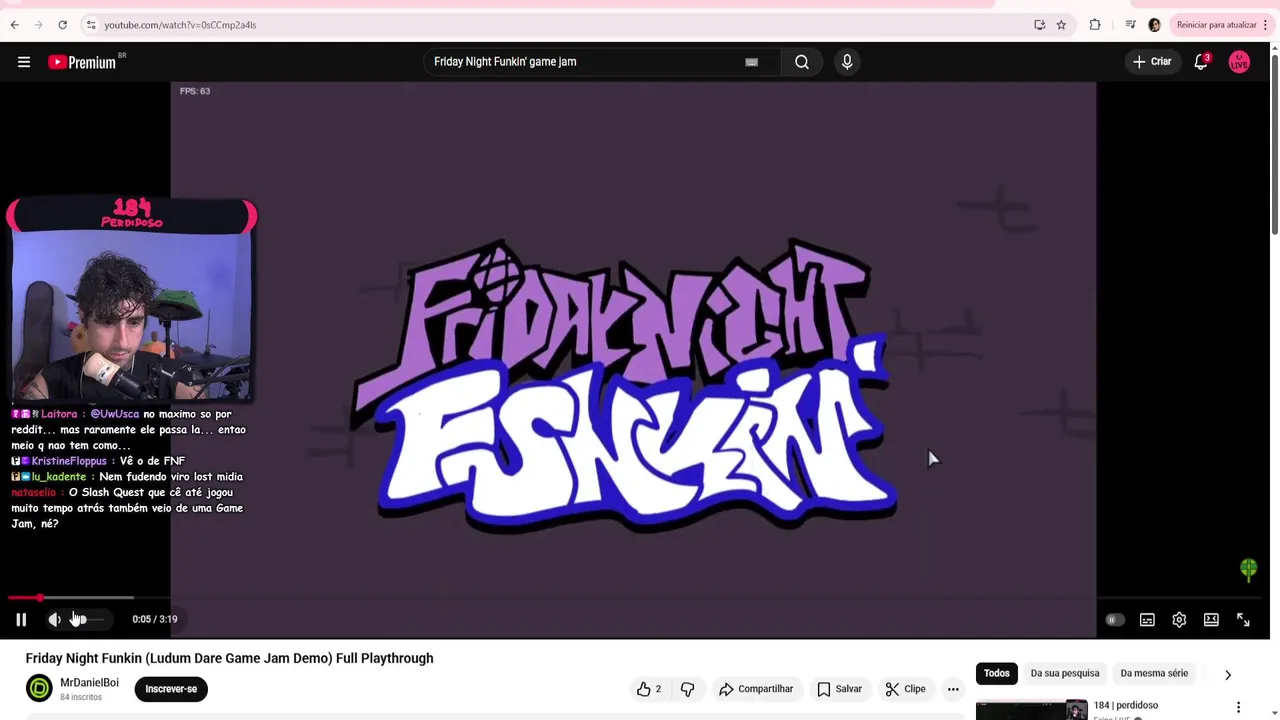The image size is (1280, 720).
Task: Install app icon in the address bar
Action: point(1039,25)
